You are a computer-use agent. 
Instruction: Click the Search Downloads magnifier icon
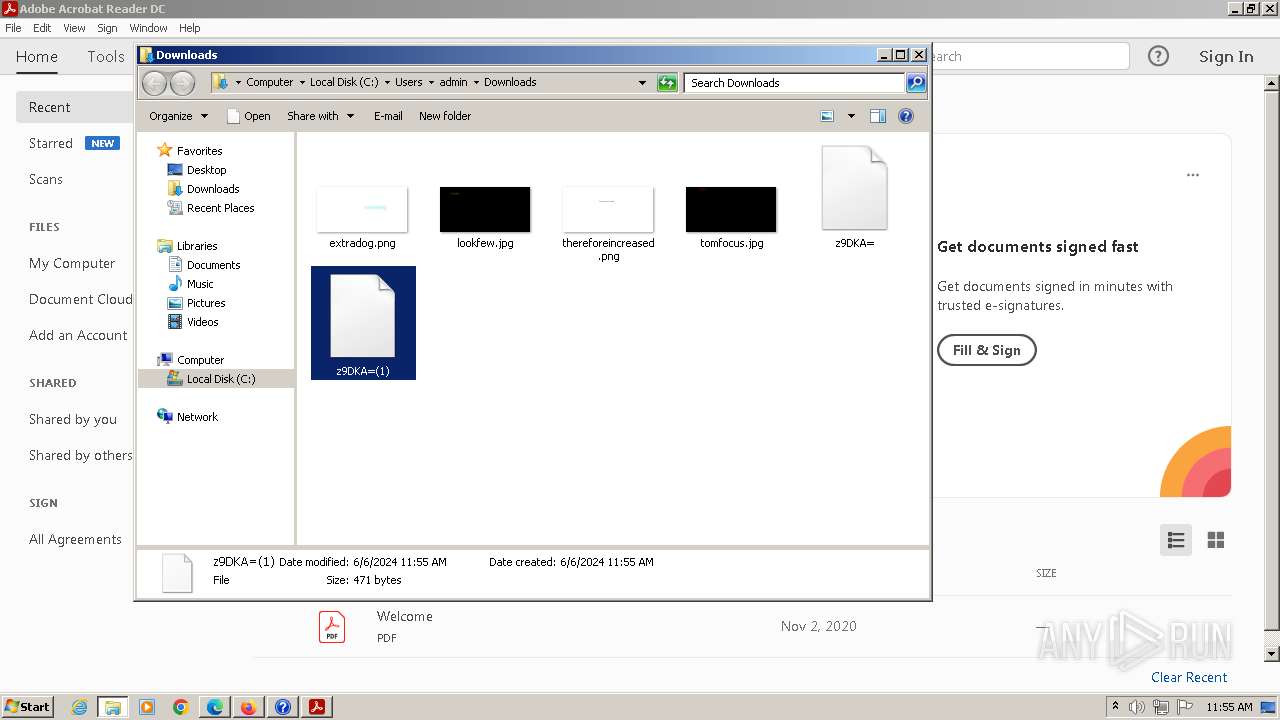click(916, 83)
